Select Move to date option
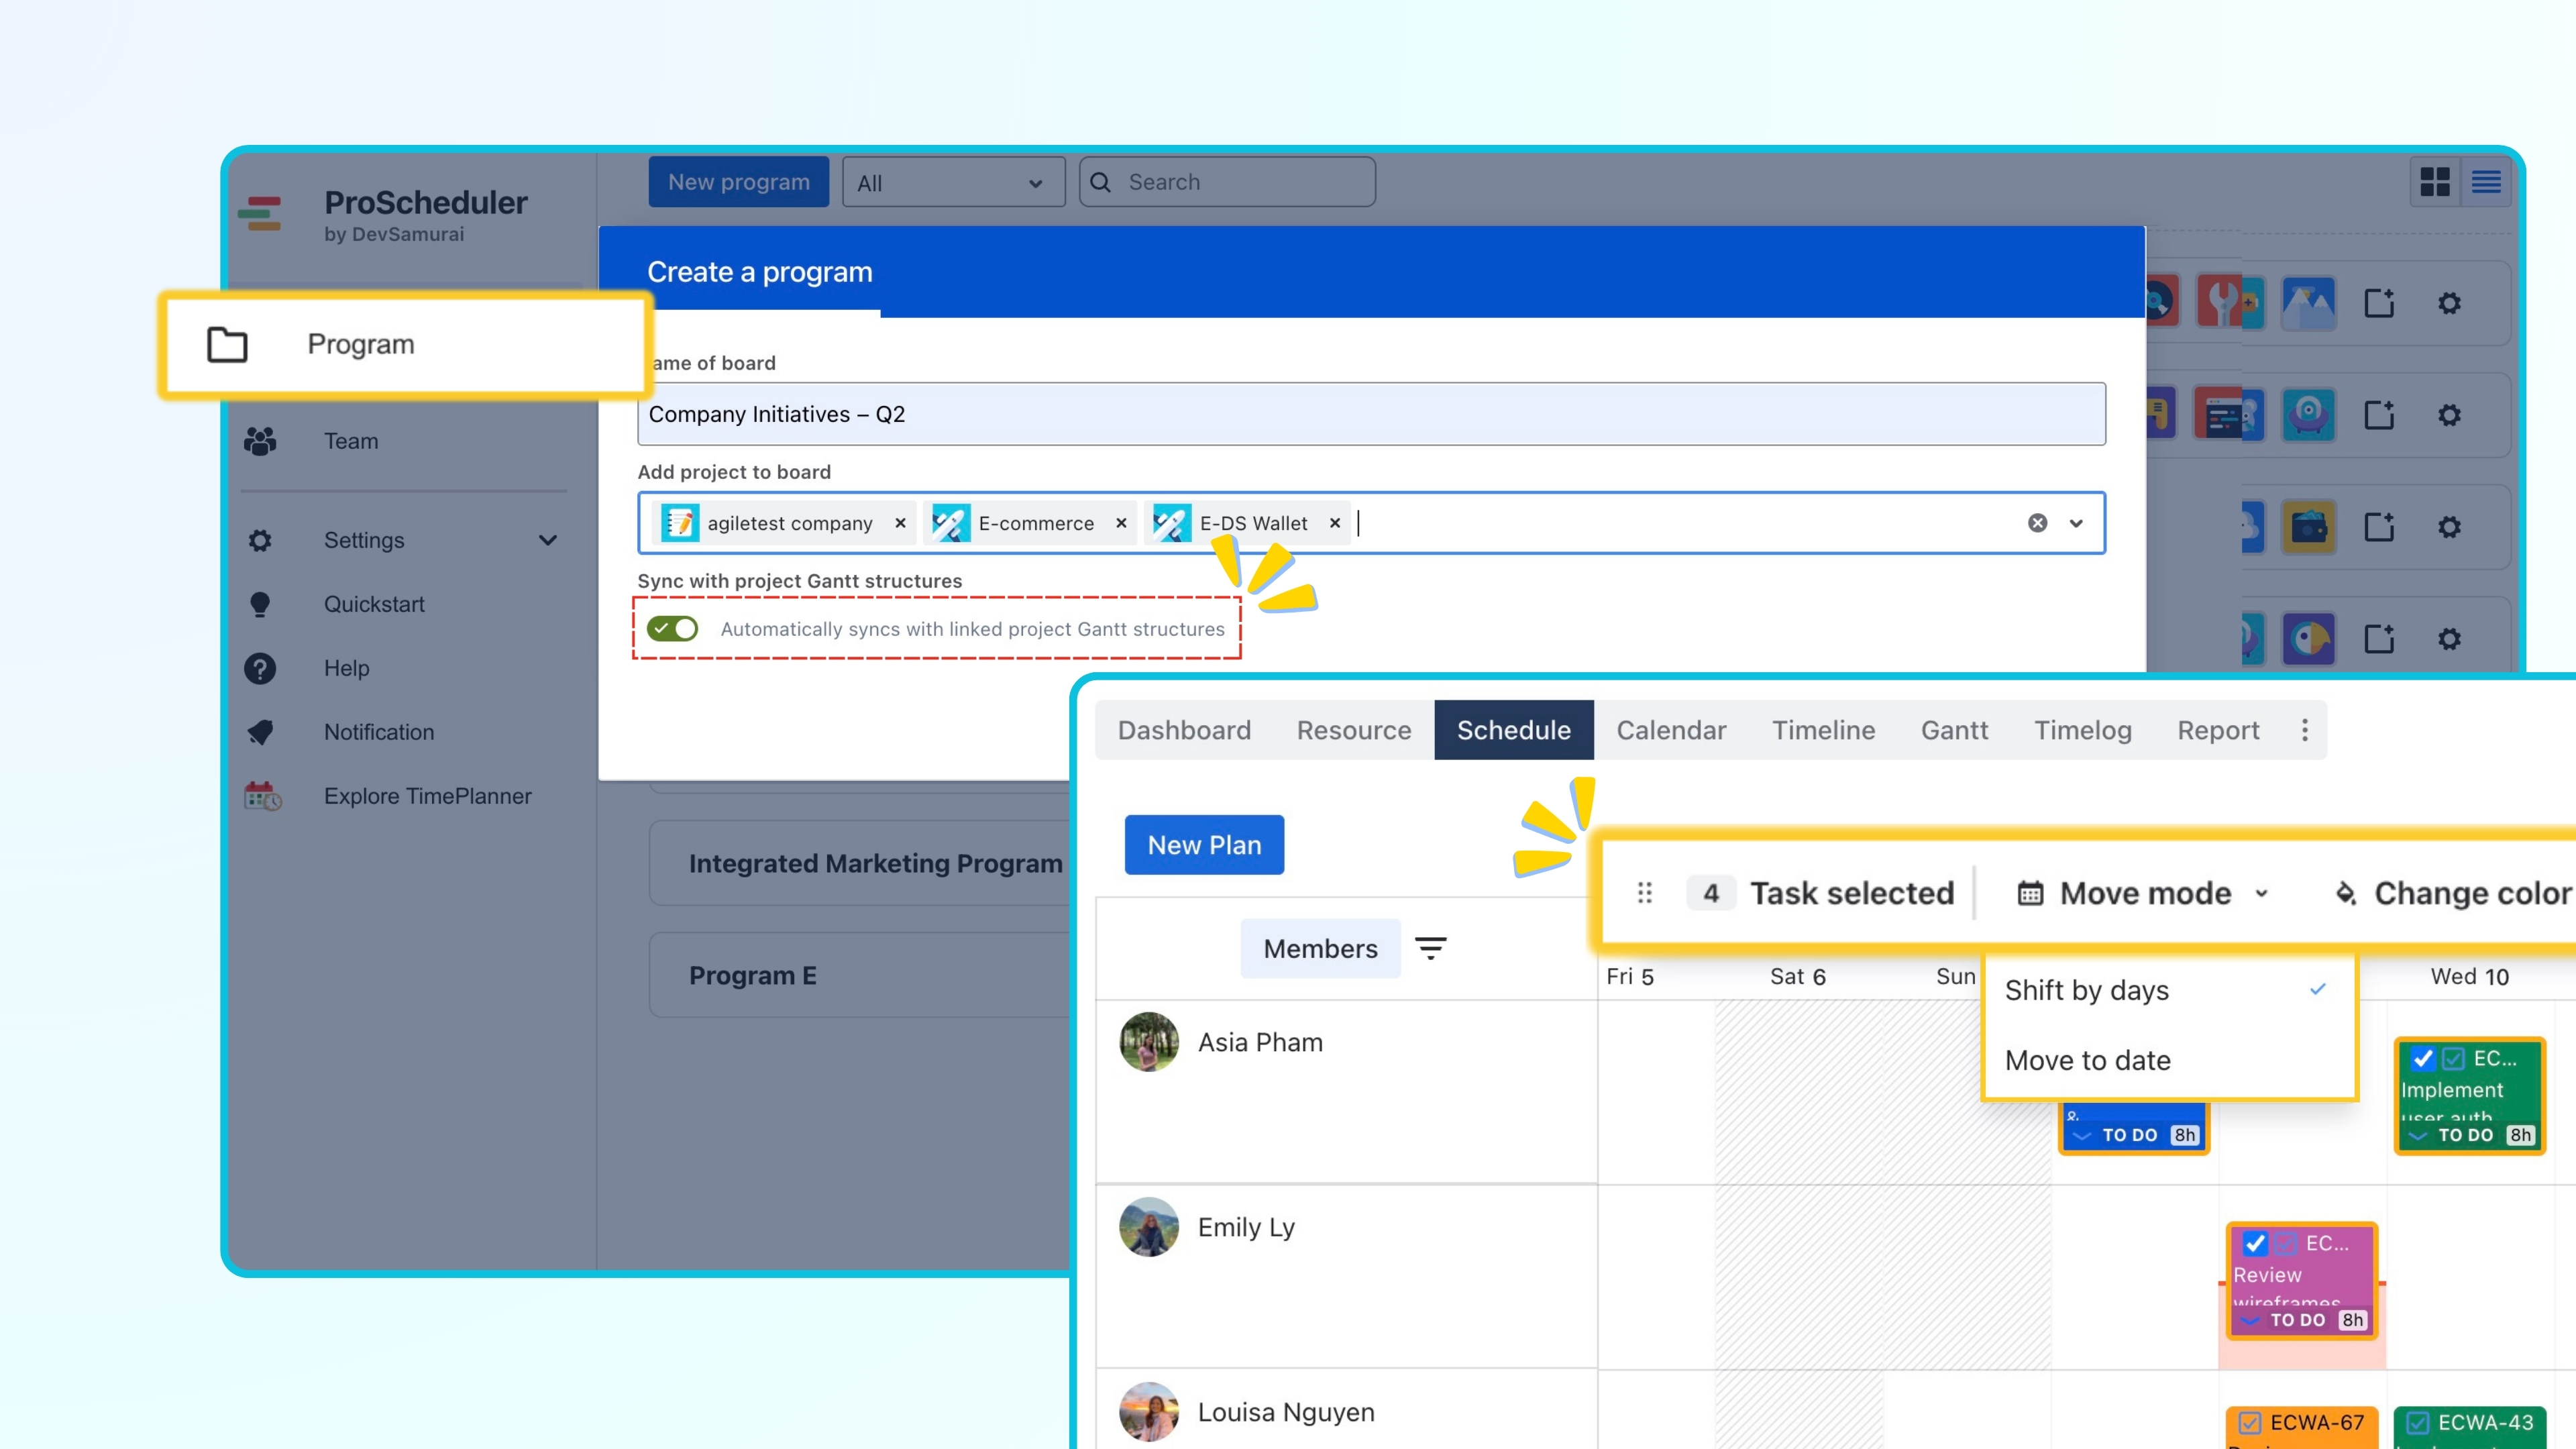Viewport: 2576px width, 1449px height. pyautogui.click(x=2087, y=1060)
